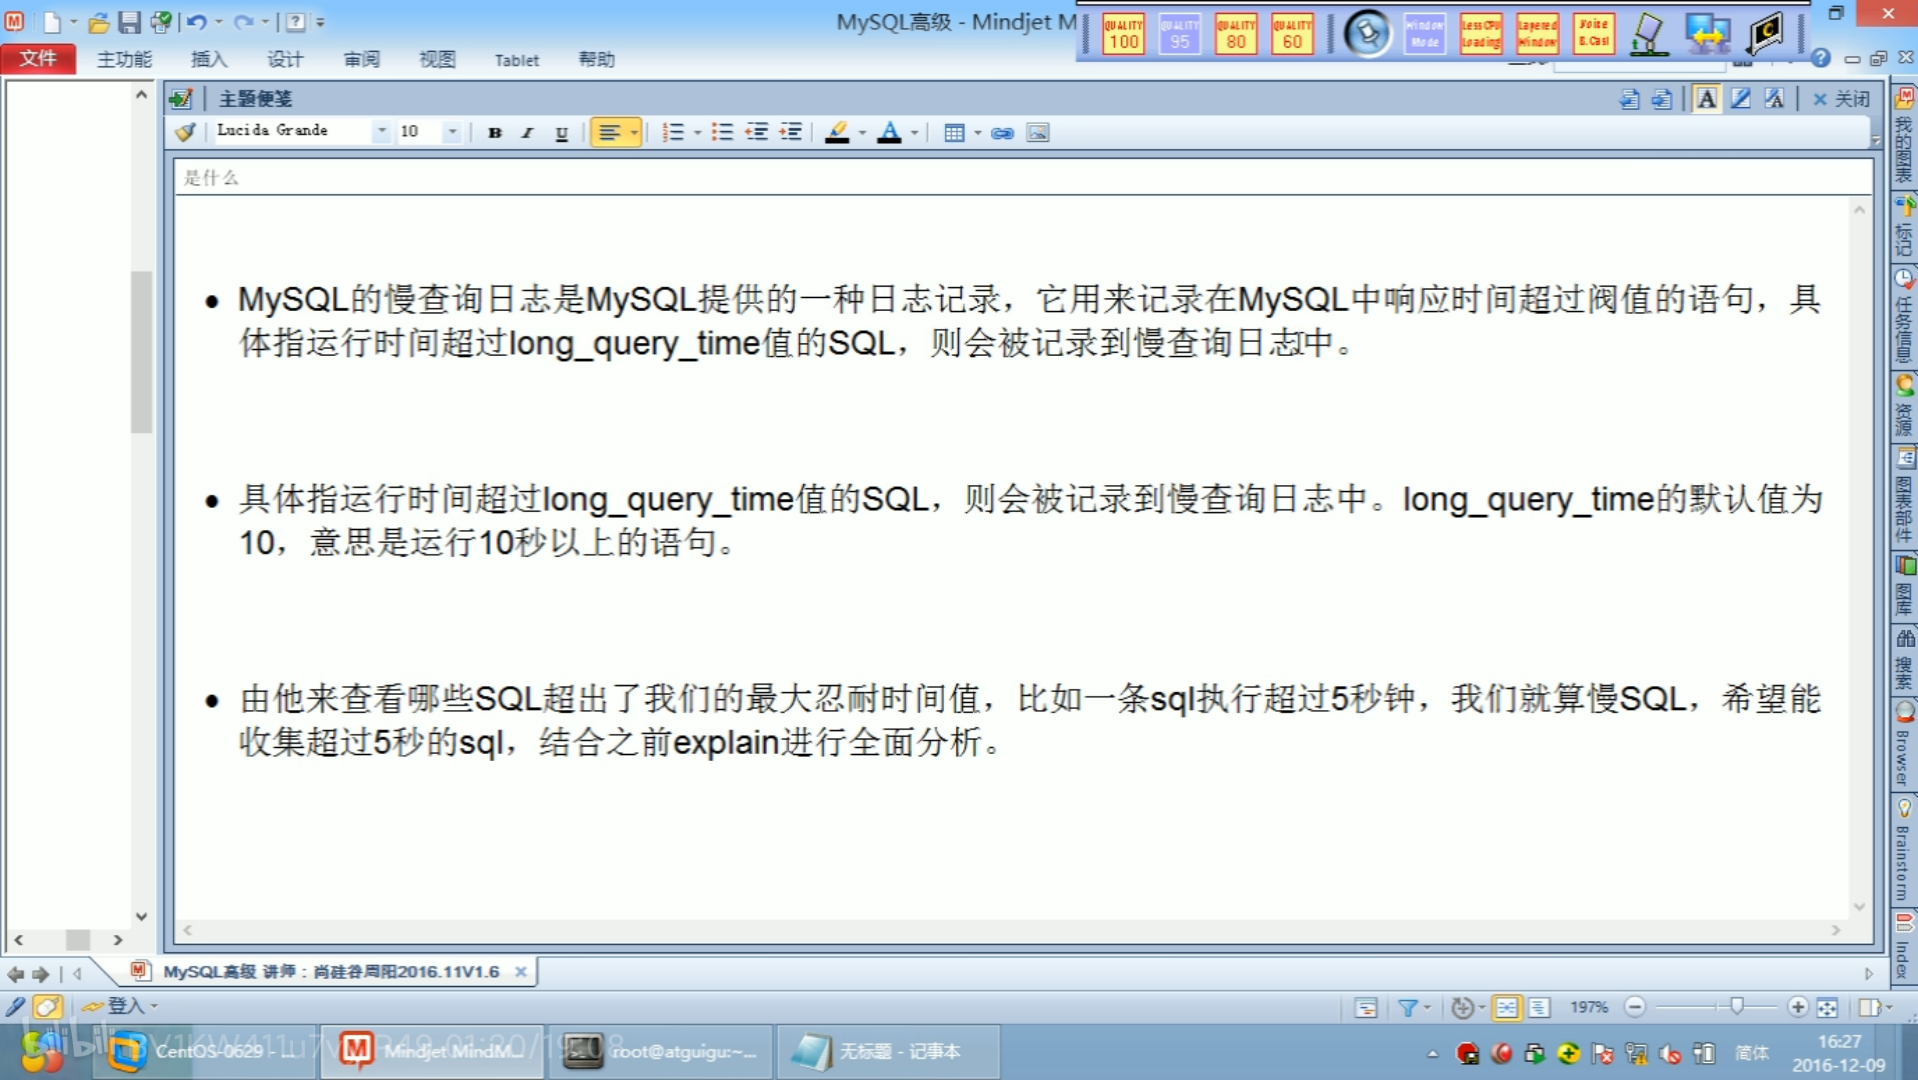Open the 文件 file menu
This screenshot has width=1918, height=1080.
pyautogui.click(x=38, y=58)
